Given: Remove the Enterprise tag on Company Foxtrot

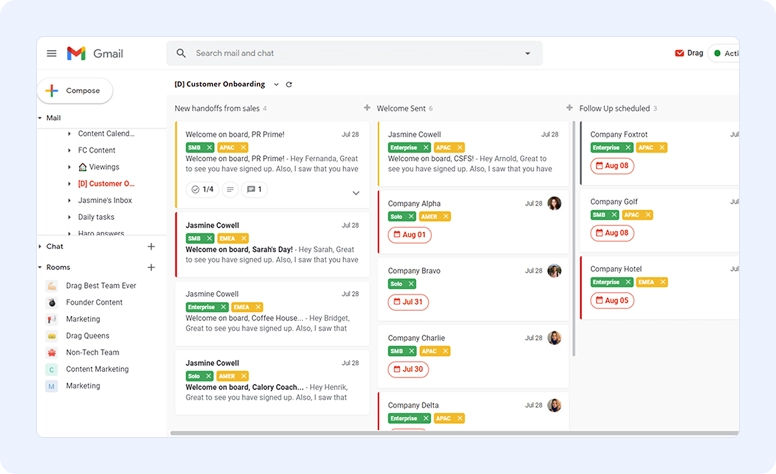Looking at the screenshot, I should coord(628,147).
